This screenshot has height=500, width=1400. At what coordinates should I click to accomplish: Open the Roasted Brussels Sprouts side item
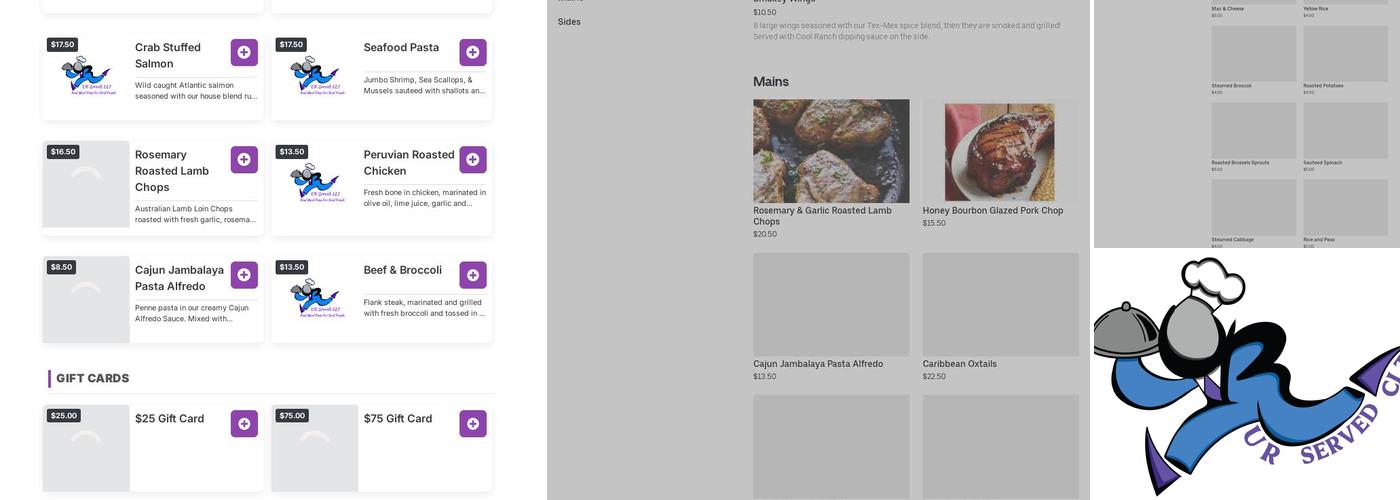click(x=1253, y=131)
